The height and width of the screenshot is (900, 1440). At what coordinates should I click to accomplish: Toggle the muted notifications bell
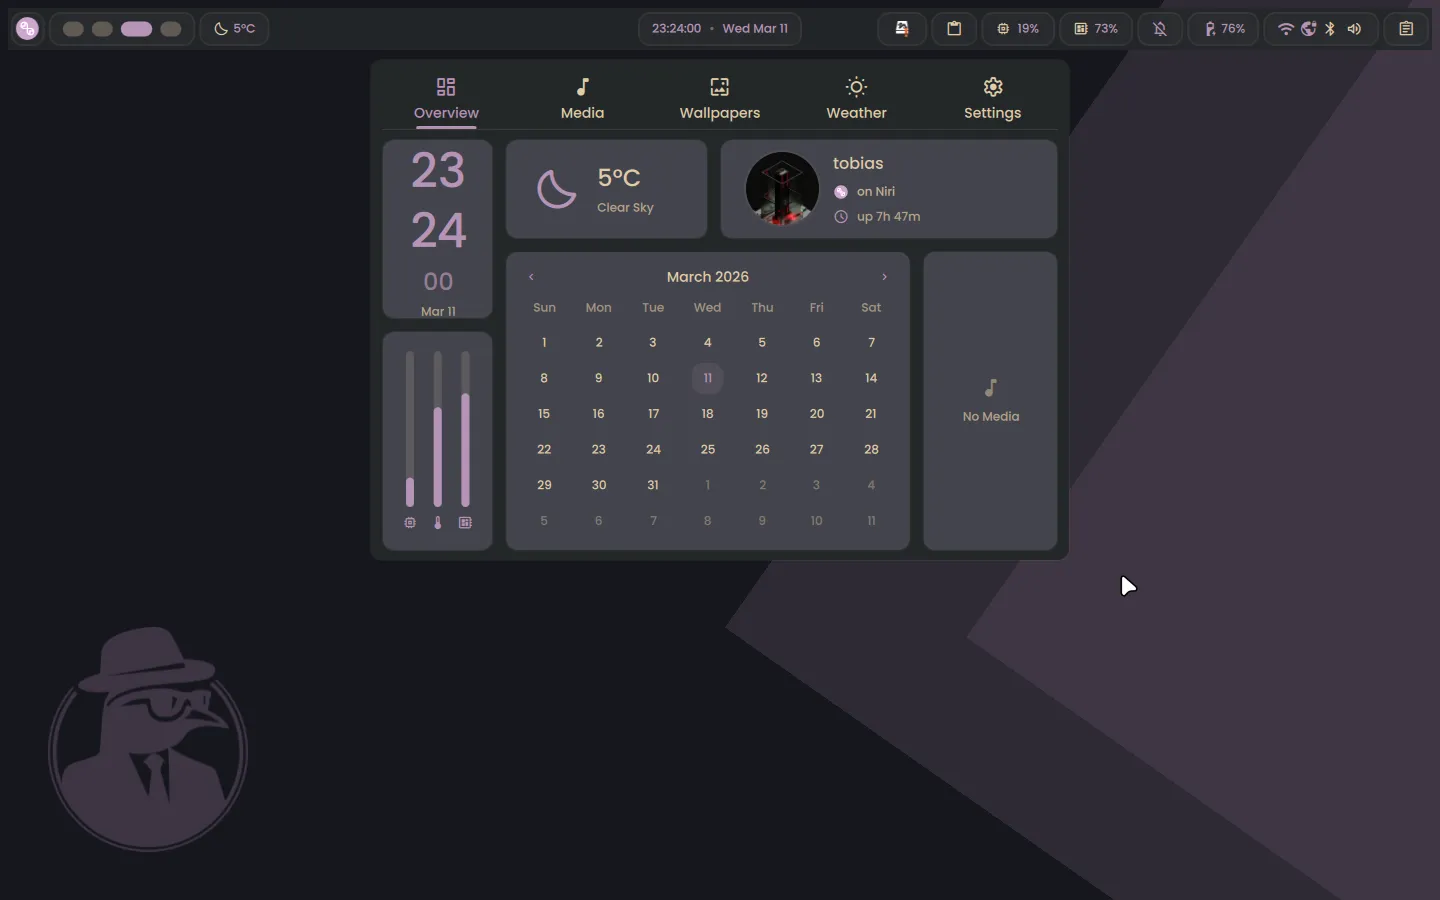1160,29
